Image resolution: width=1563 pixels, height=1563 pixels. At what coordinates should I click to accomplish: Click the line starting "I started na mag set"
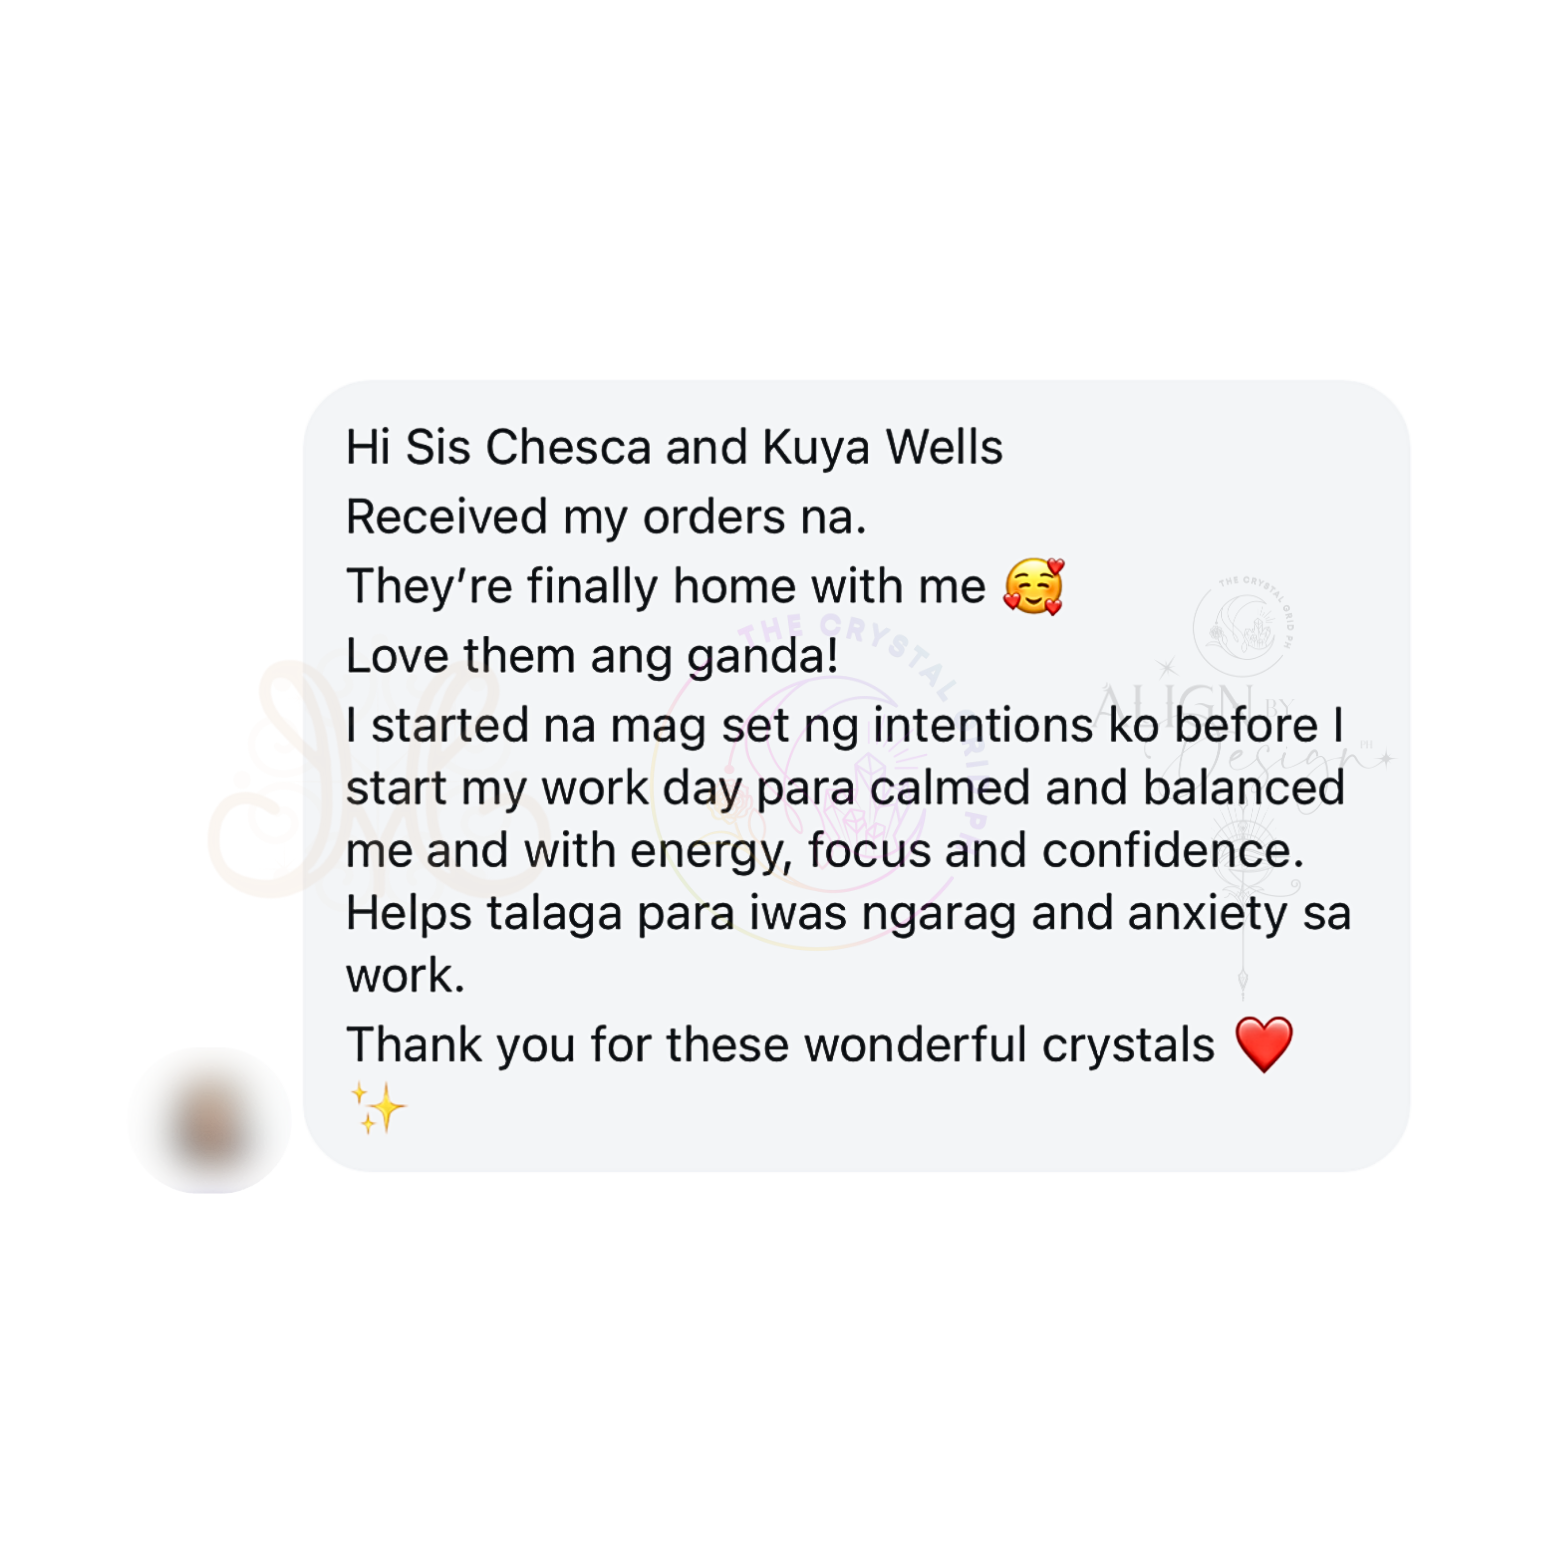[846, 725]
